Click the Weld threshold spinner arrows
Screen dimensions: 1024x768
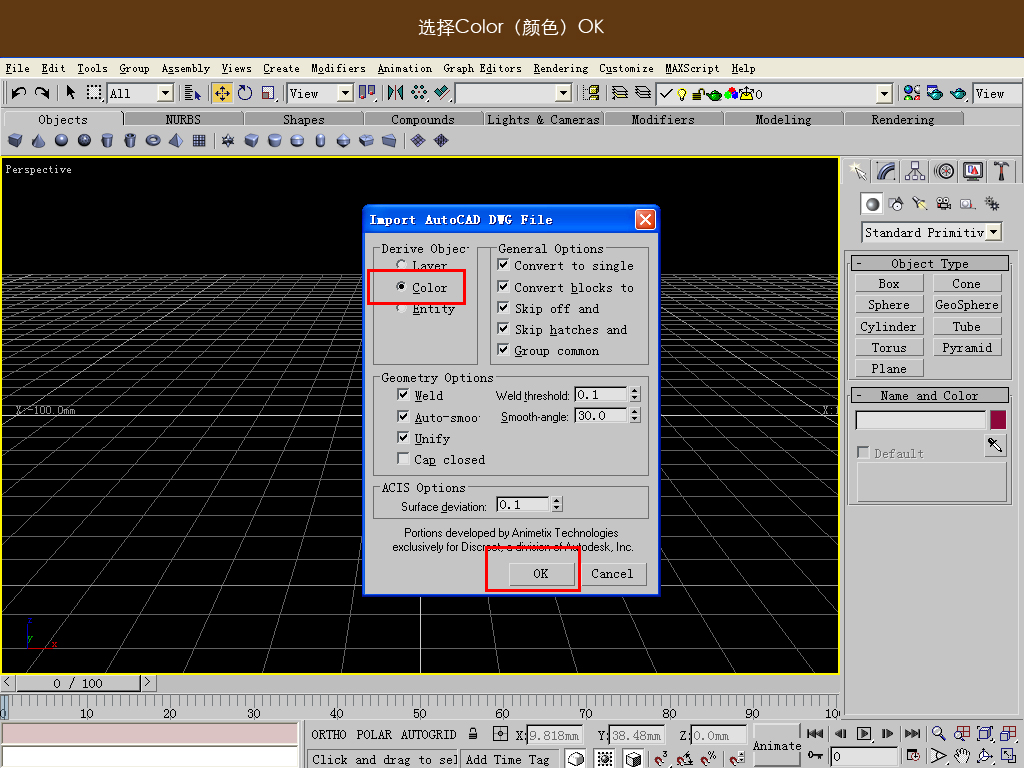(635, 394)
